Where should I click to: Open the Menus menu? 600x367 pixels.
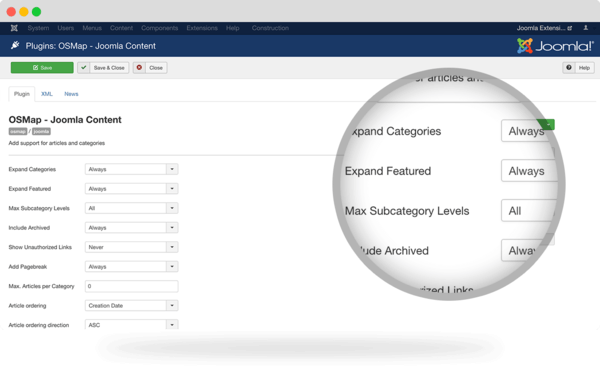(92, 28)
